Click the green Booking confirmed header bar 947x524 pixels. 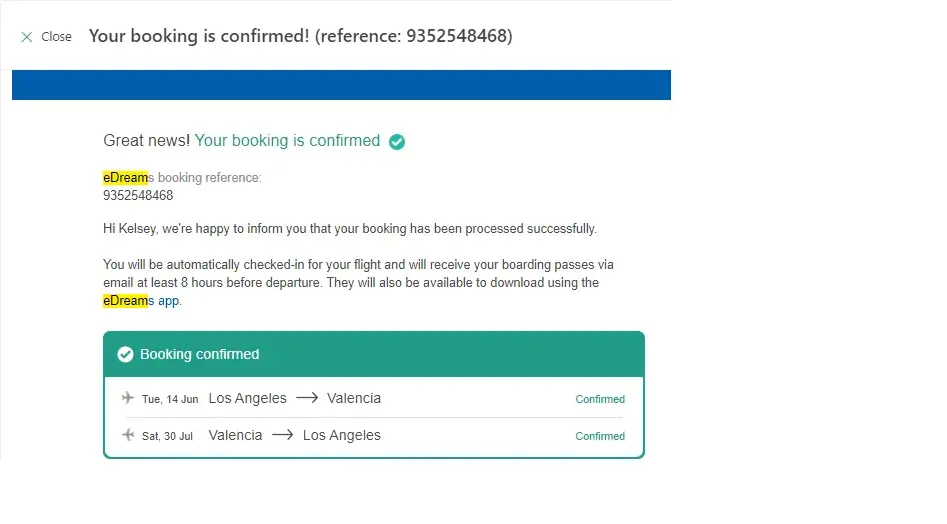(400, 354)
